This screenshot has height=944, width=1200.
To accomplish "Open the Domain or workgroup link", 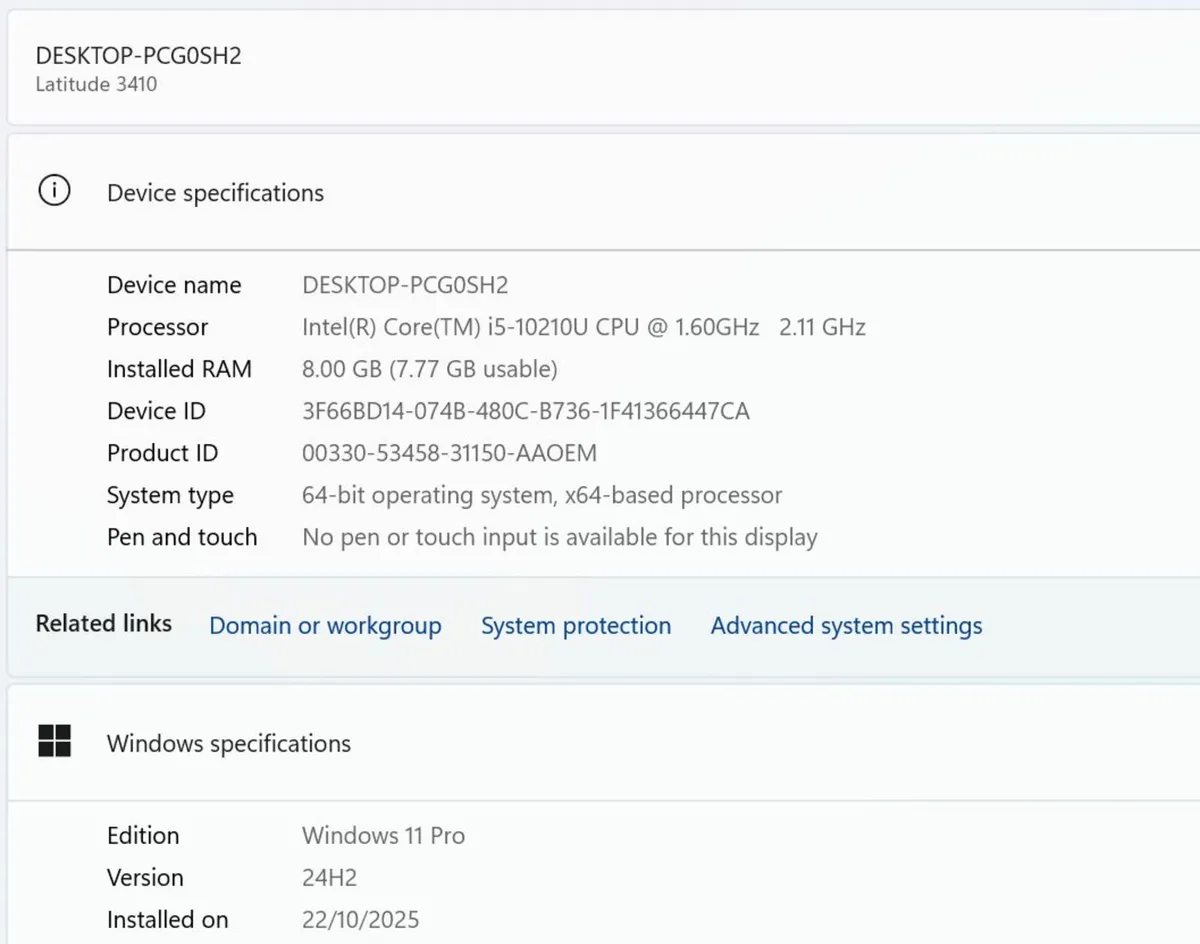I will pyautogui.click(x=325, y=626).
